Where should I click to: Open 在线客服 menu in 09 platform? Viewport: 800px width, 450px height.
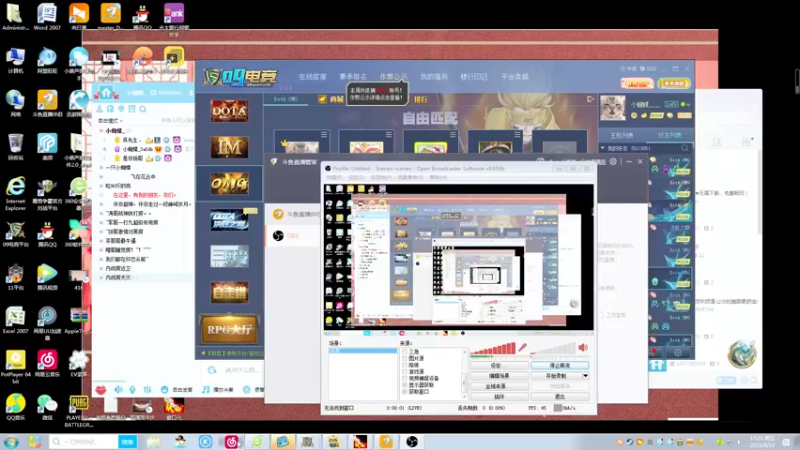(312, 77)
